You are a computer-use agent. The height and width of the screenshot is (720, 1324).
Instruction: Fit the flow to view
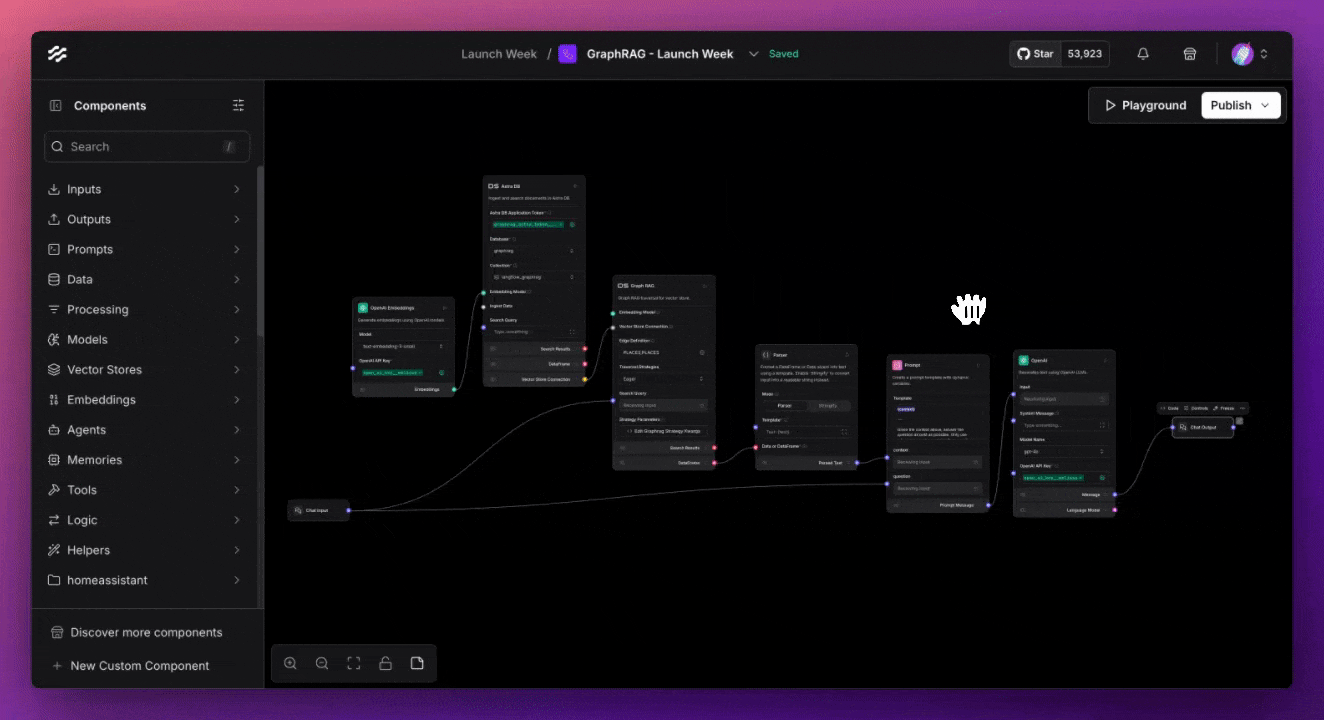[354, 663]
